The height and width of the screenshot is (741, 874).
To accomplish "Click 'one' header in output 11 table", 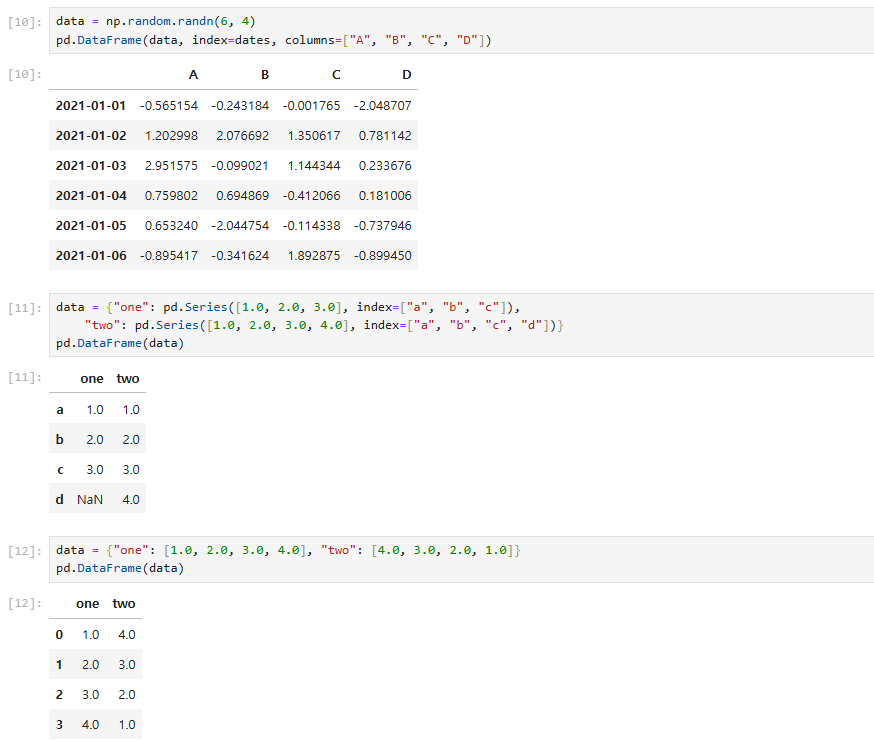I will (92, 379).
